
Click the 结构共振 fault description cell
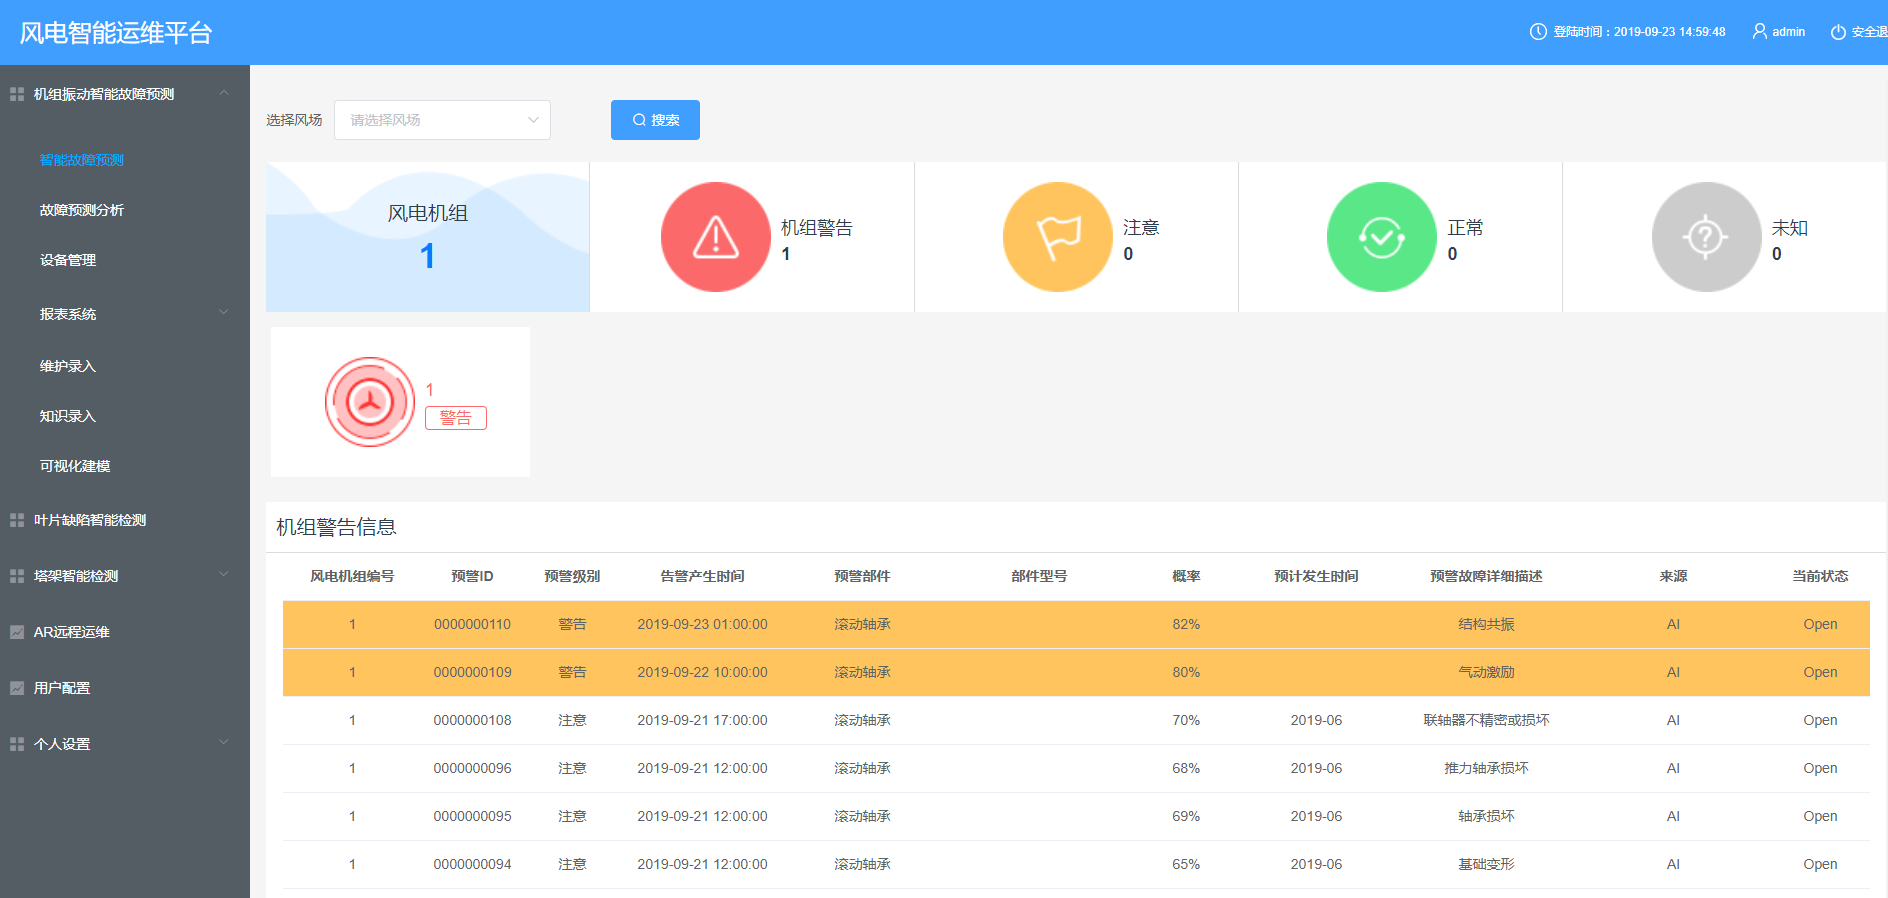point(1486,624)
